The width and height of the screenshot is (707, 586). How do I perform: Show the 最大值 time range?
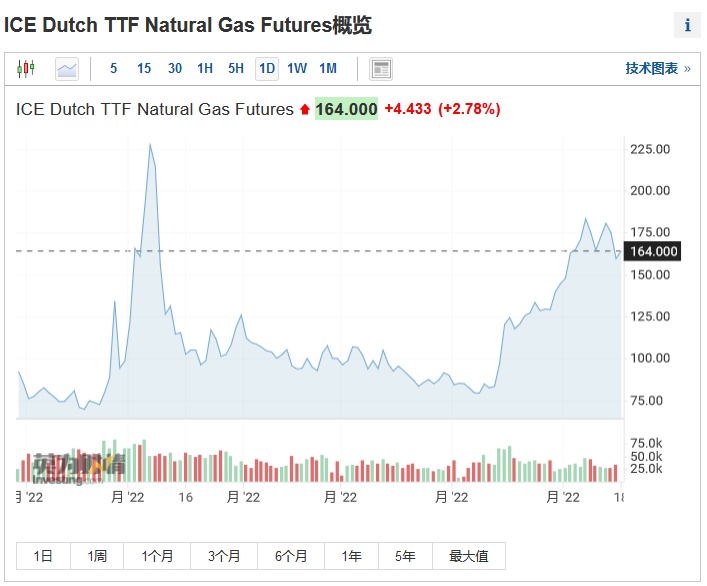click(468, 556)
